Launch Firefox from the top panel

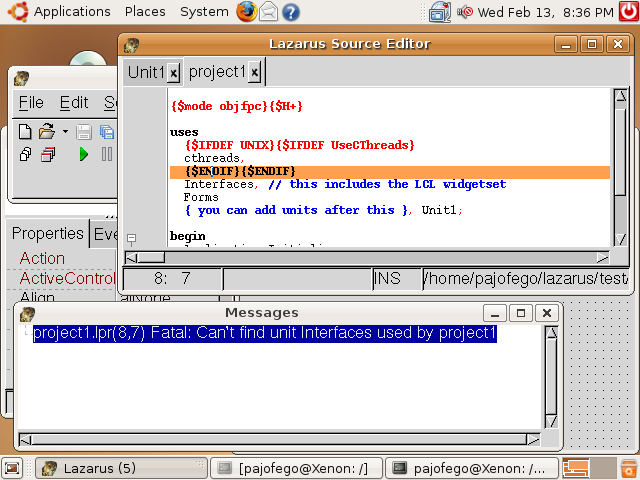pyautogui.click(x=247, y=12)
